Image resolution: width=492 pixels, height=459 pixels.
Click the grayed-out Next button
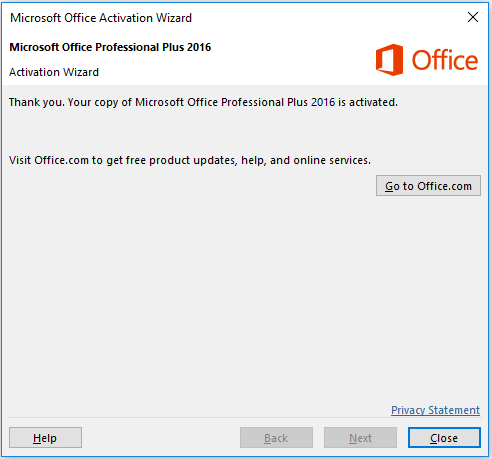pyautogui.click(x=360, y=438)
